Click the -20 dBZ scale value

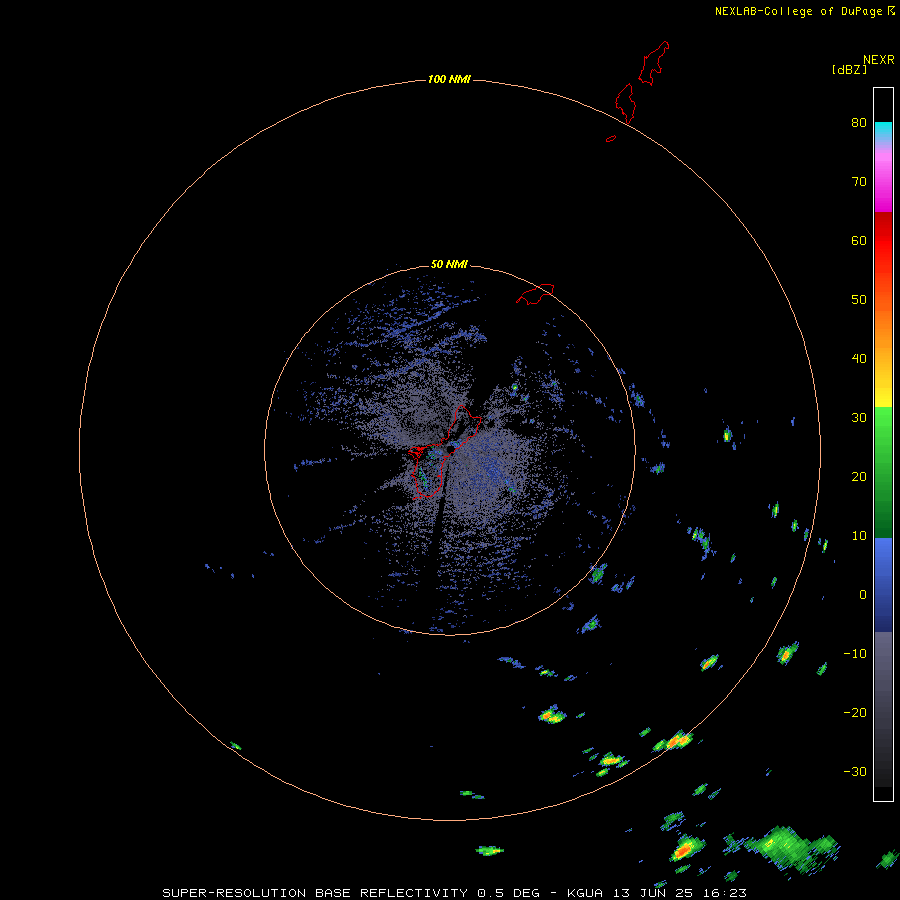point(855,712)
